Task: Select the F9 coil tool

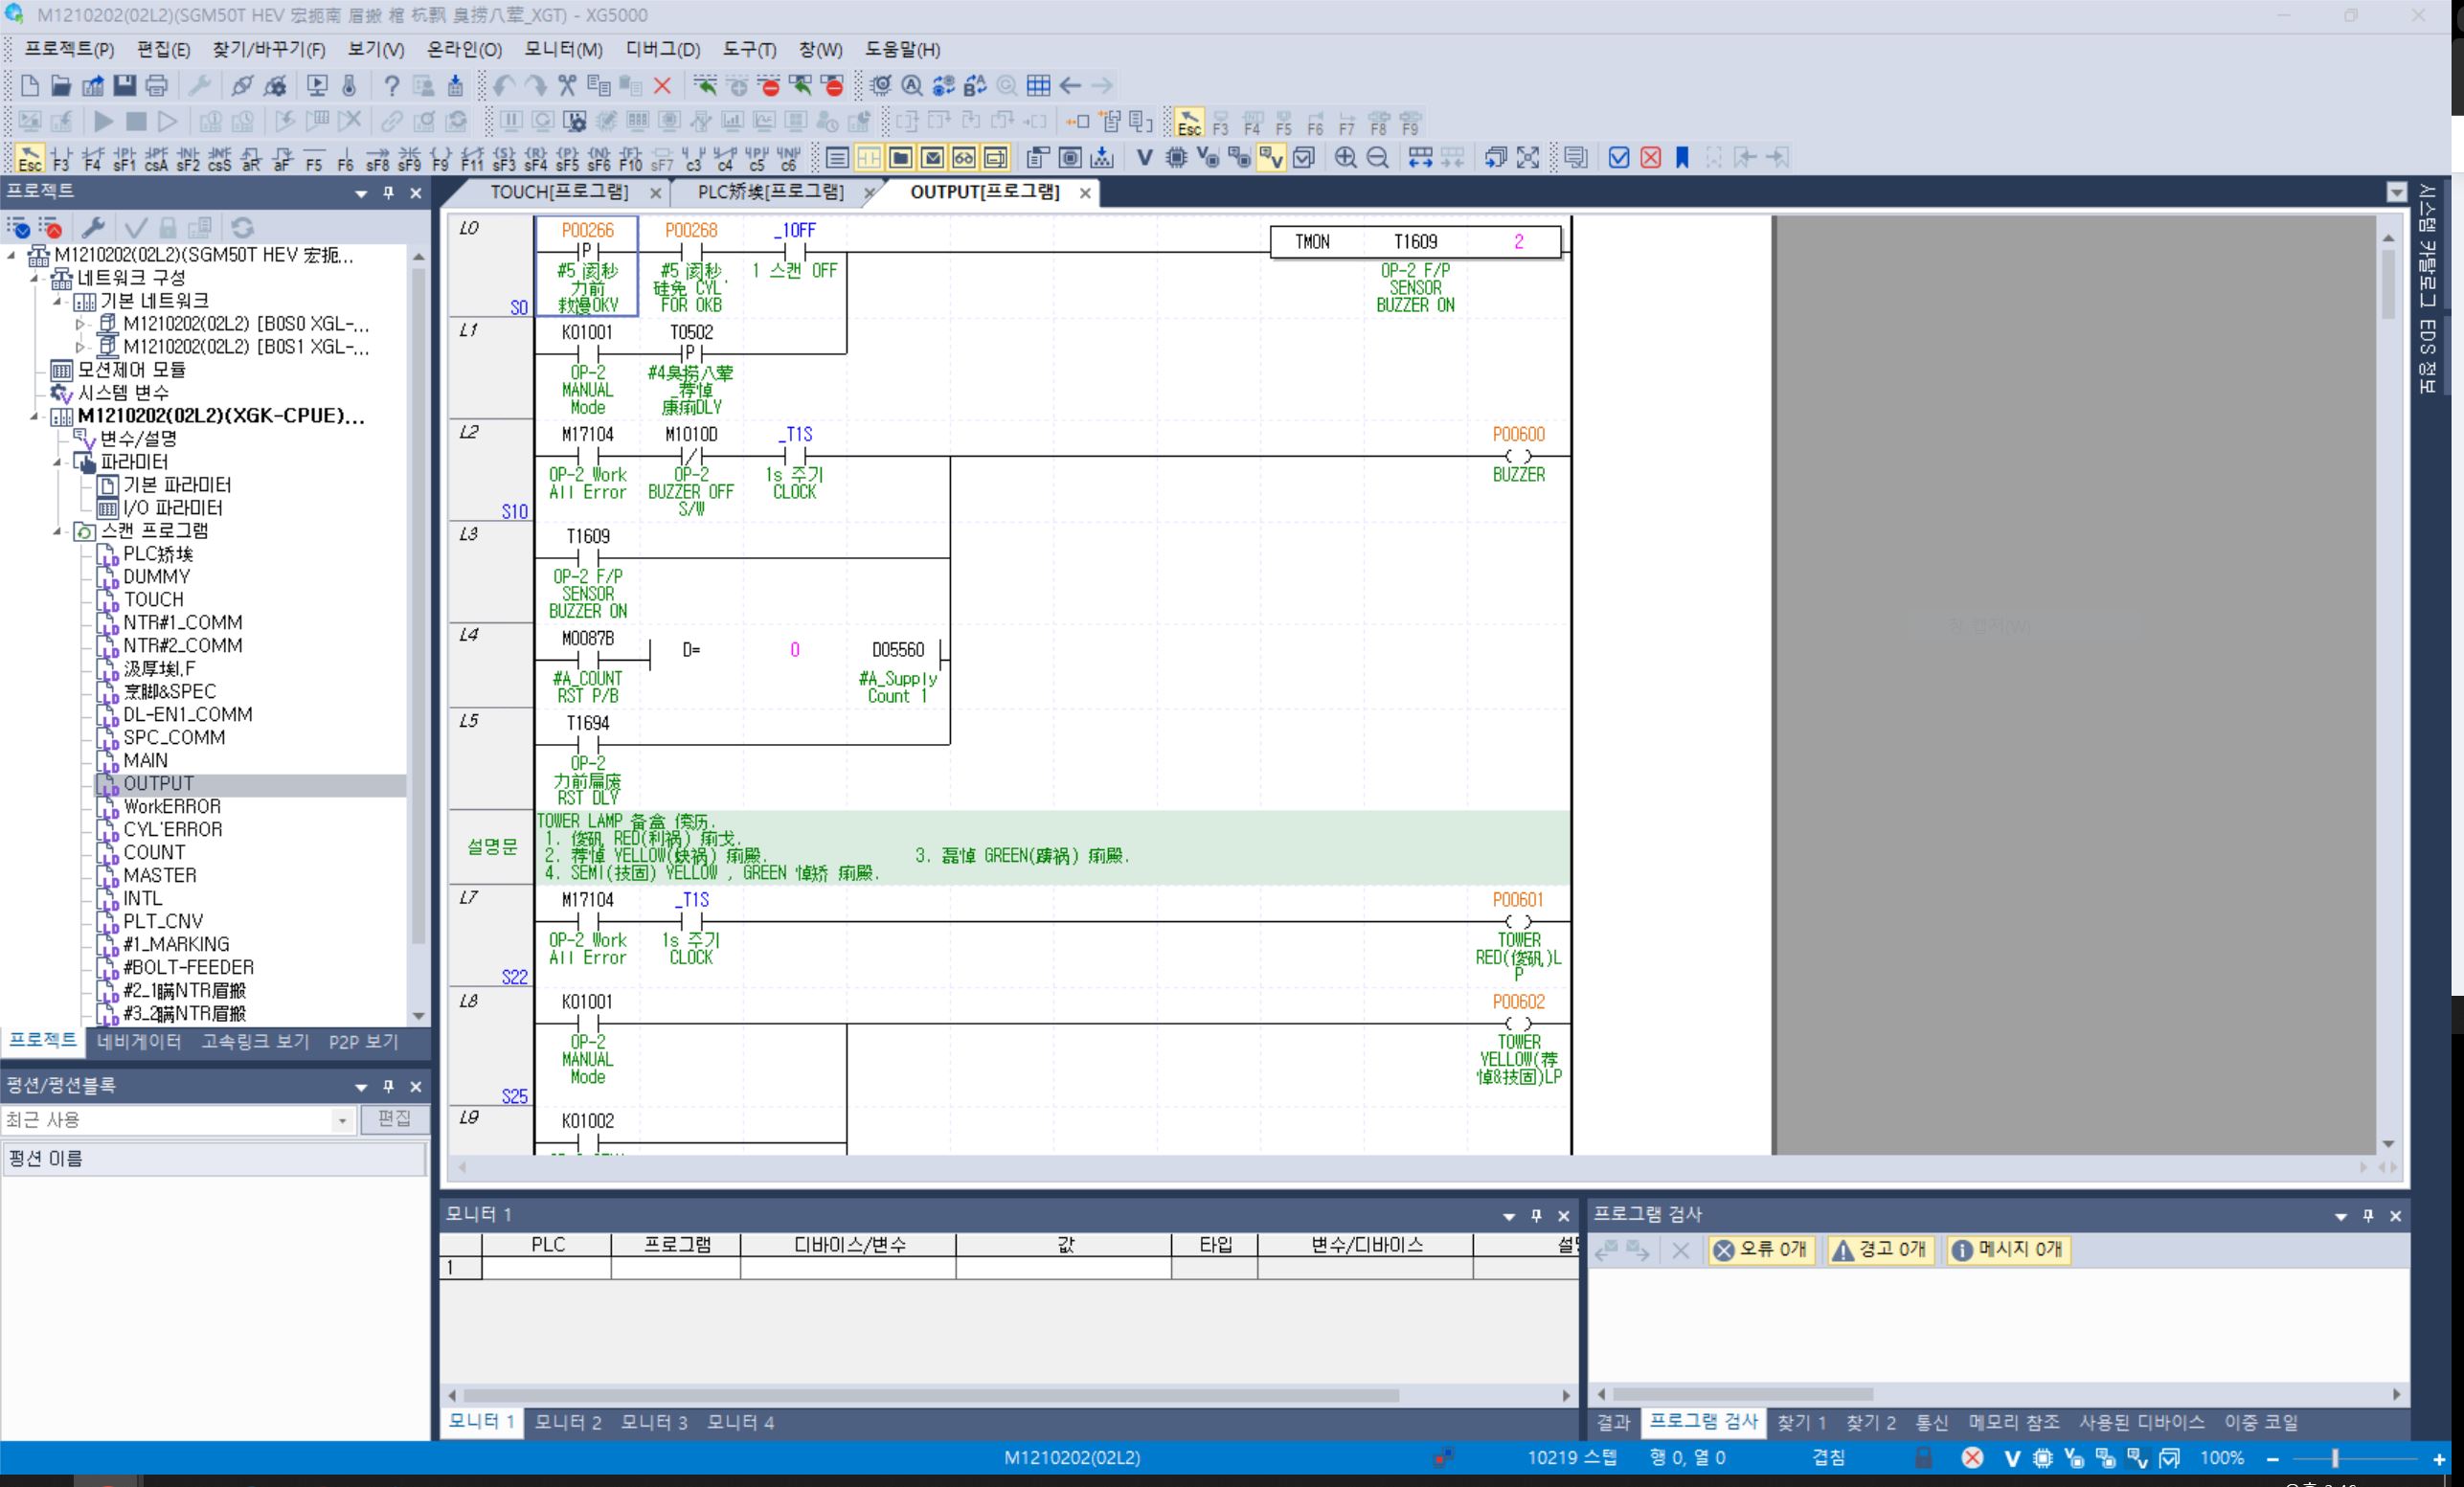Action: click(x=441, y=158)
